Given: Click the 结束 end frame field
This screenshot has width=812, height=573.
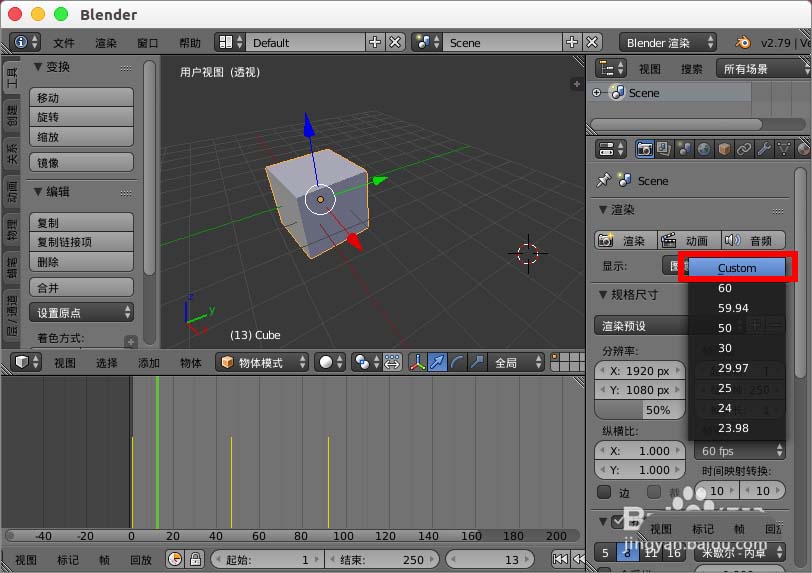Looking at the screenshot, I should [382, 560].
